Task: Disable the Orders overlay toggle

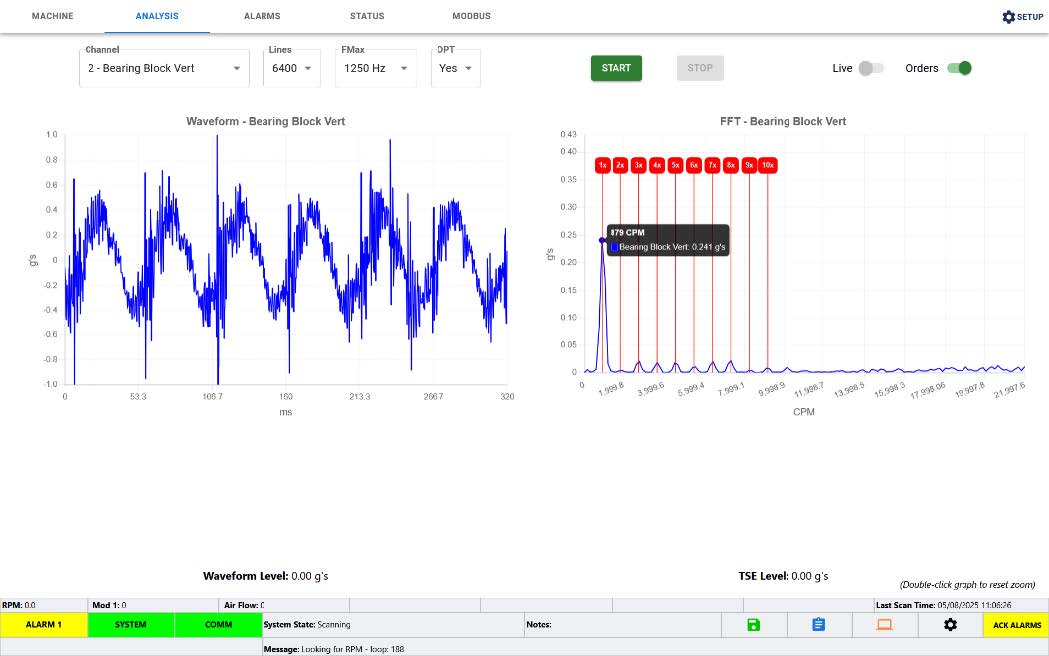Action: pos(959,68)
